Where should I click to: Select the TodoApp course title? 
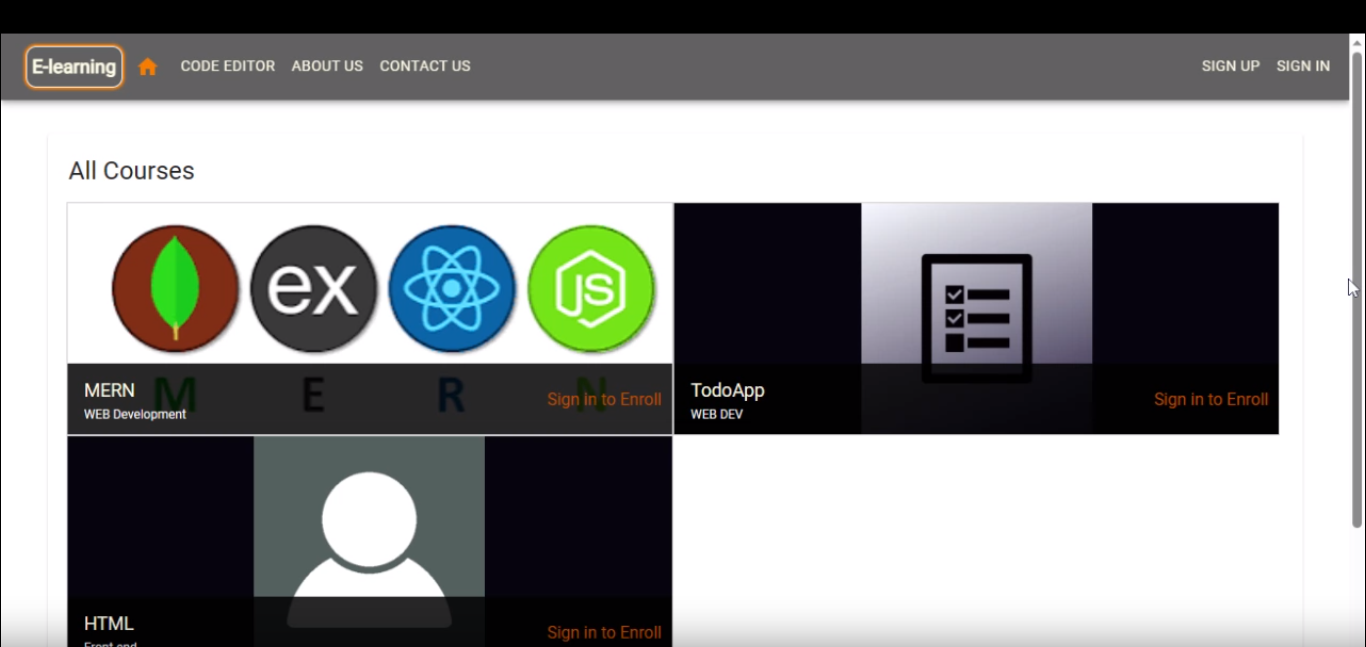click(x=727, y=390)
